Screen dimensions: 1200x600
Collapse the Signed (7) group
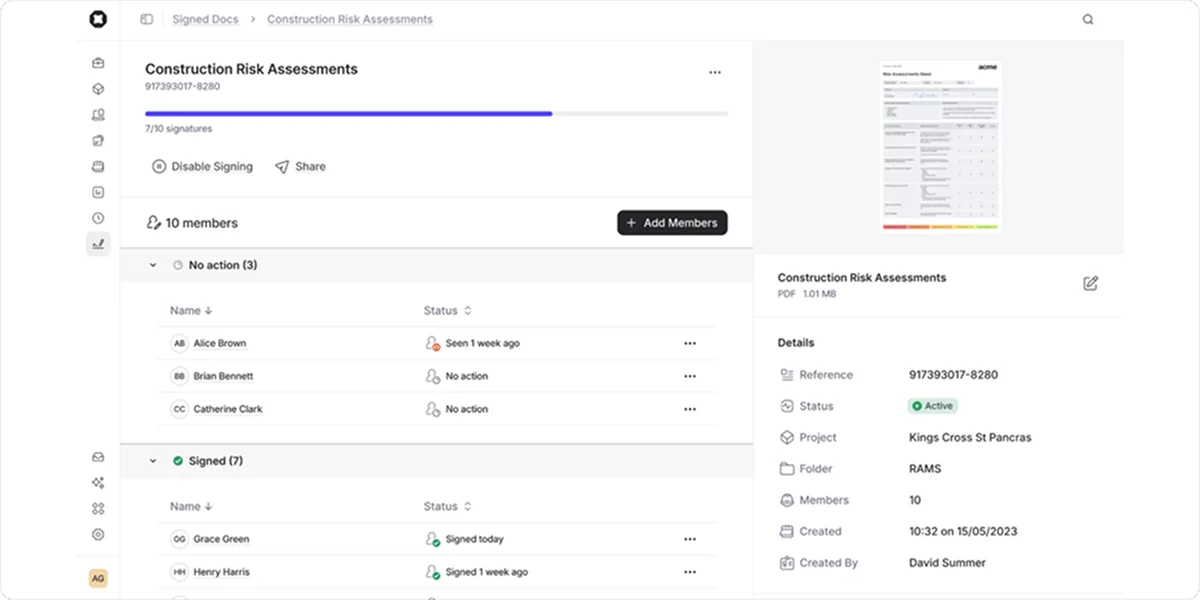[153, 461]
